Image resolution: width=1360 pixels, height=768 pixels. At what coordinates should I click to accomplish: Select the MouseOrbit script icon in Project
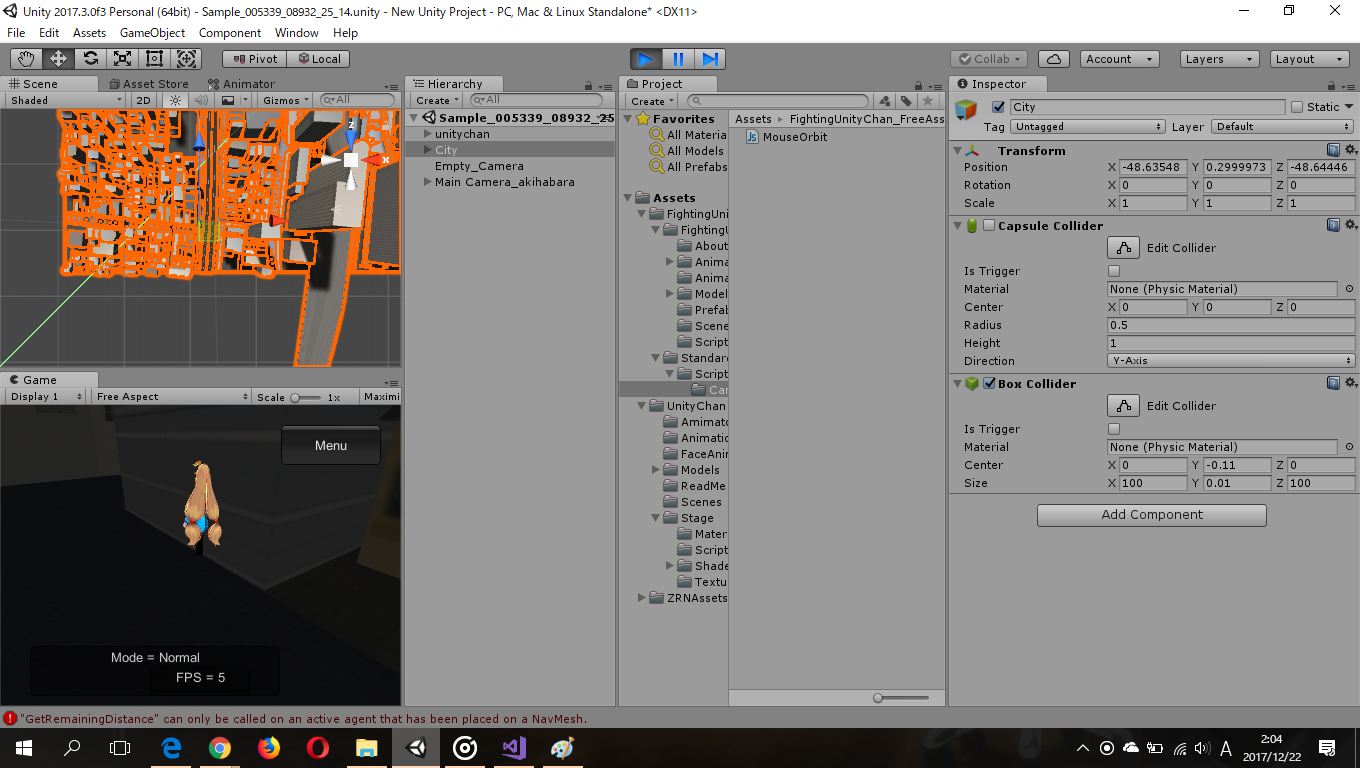click(752, 136)
